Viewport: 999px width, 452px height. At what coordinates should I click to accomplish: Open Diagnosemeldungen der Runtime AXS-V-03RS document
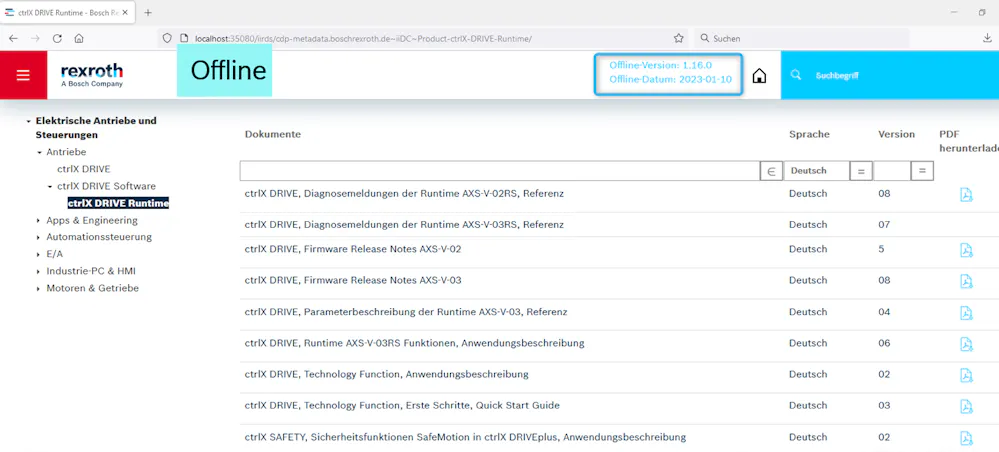404,225
